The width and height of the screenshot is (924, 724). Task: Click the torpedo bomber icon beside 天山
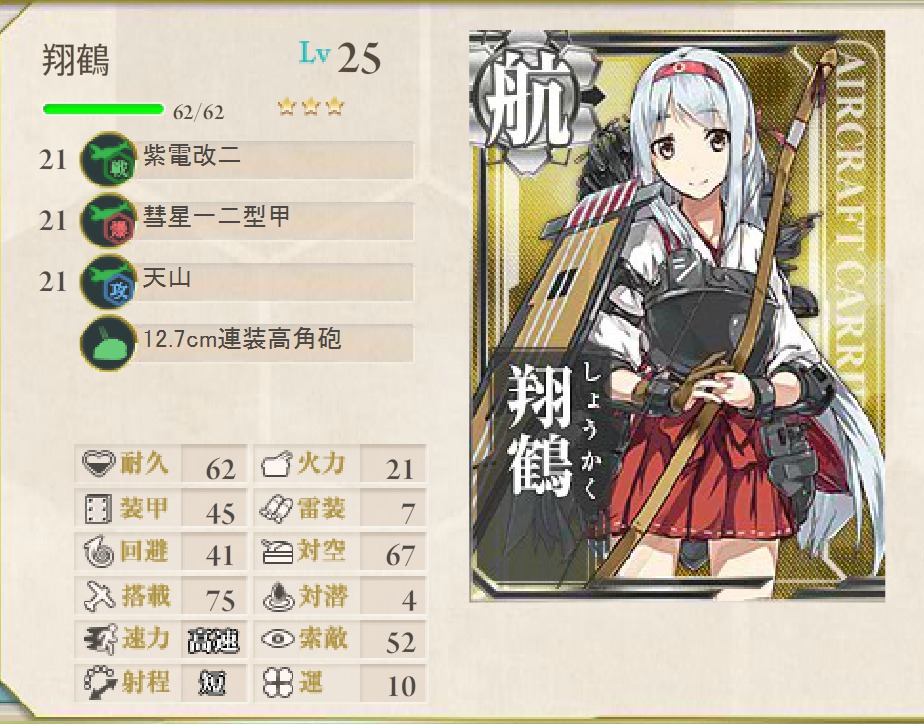[108, 282]
